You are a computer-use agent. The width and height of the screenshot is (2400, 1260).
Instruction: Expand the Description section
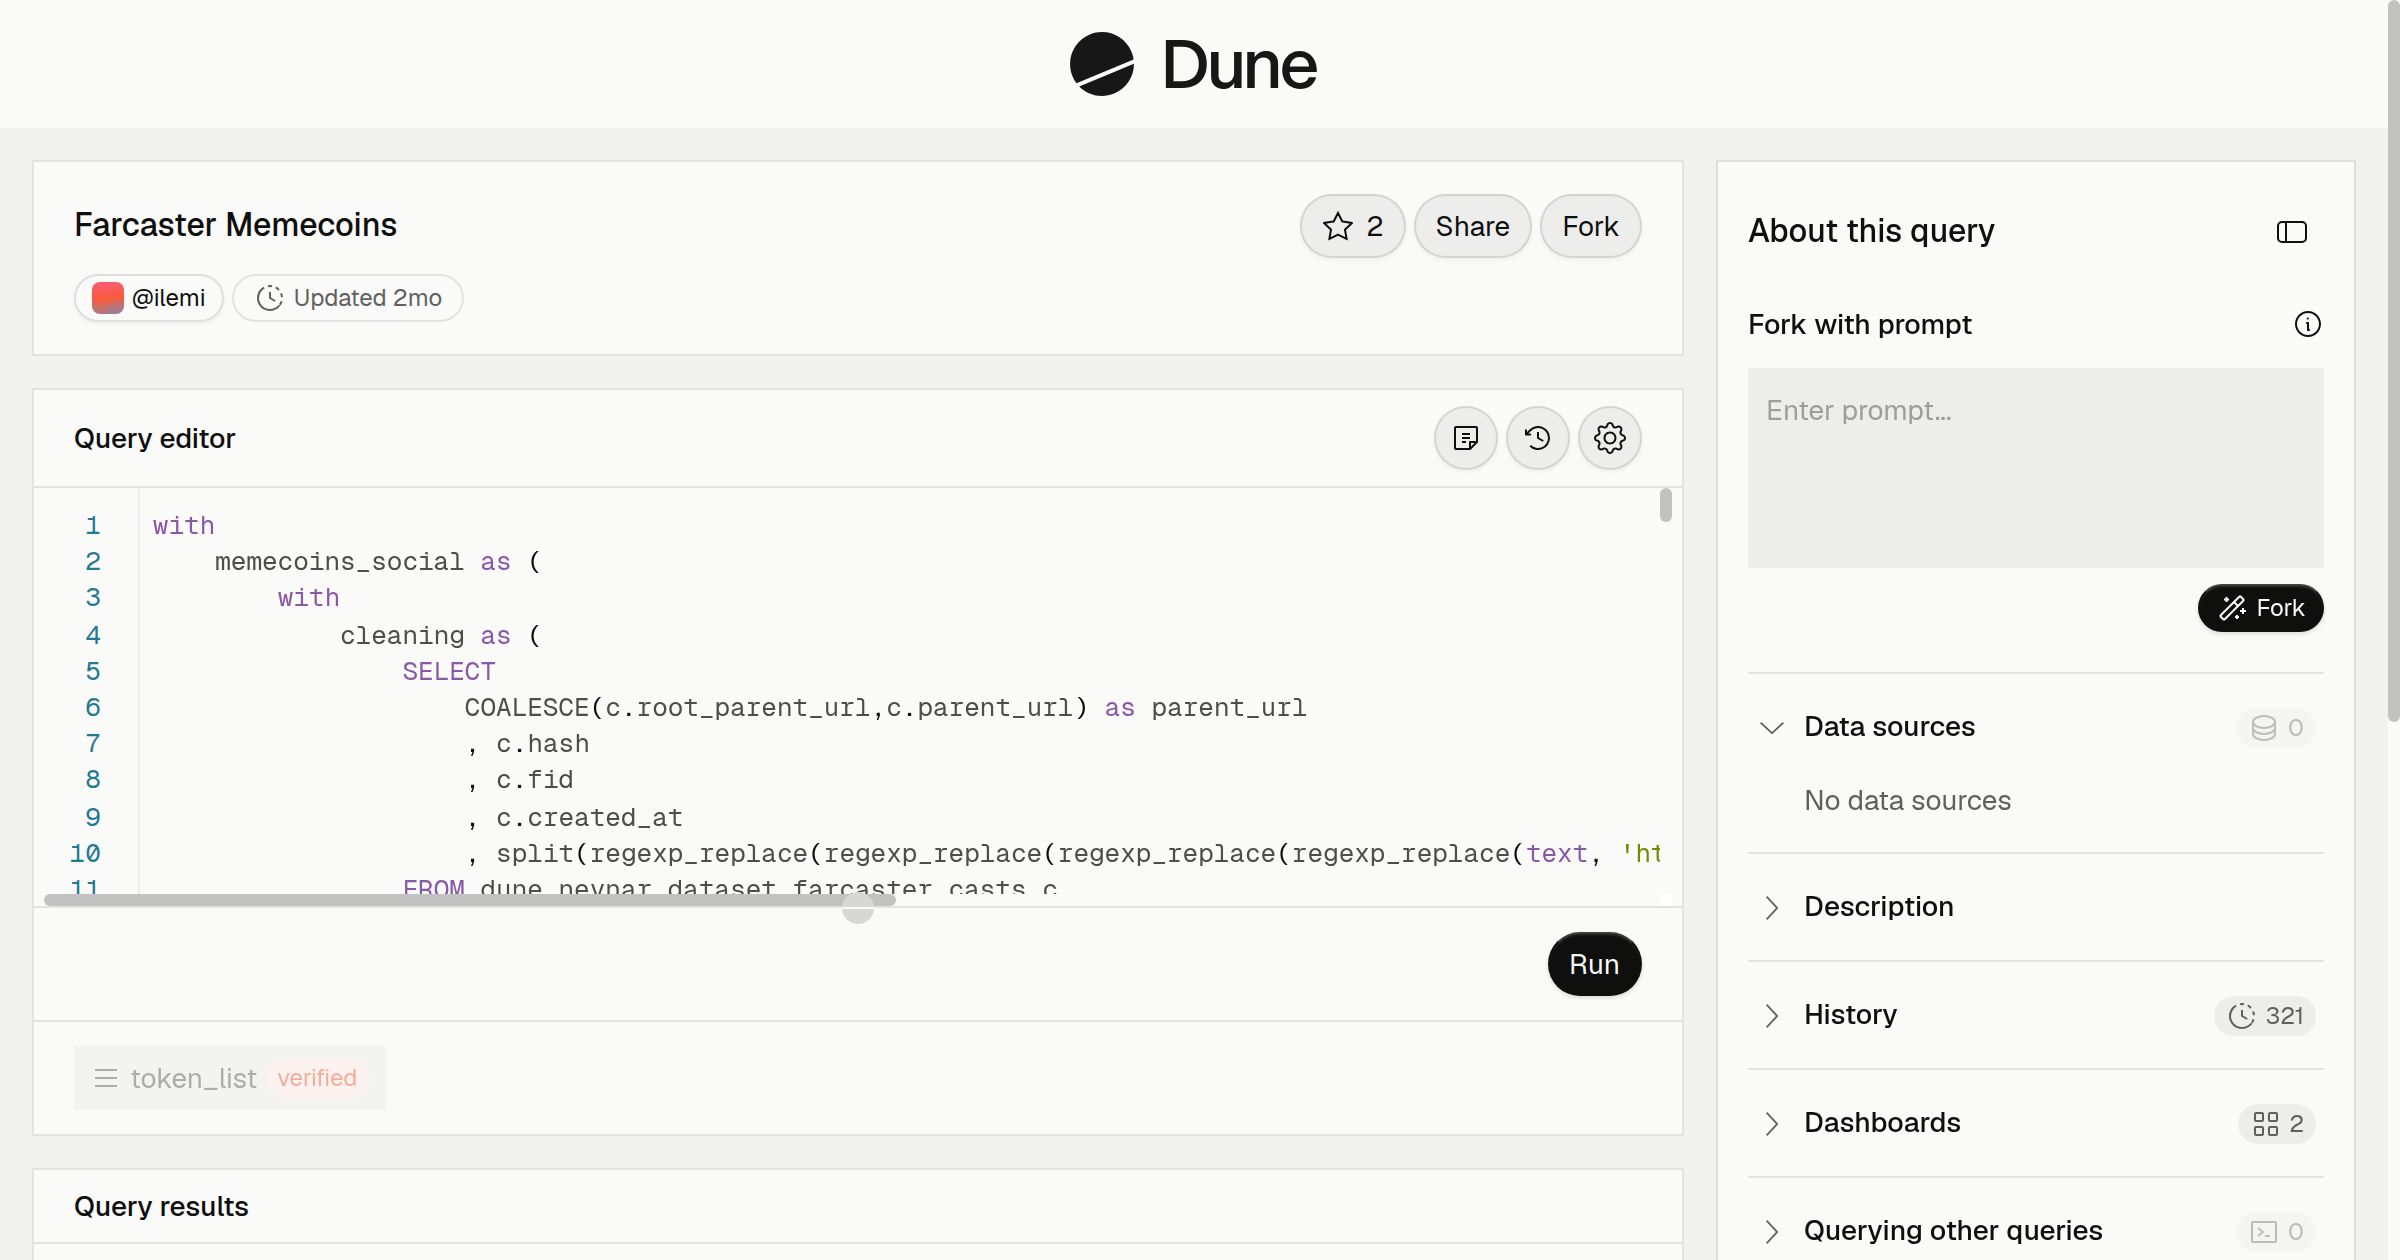1771,907
